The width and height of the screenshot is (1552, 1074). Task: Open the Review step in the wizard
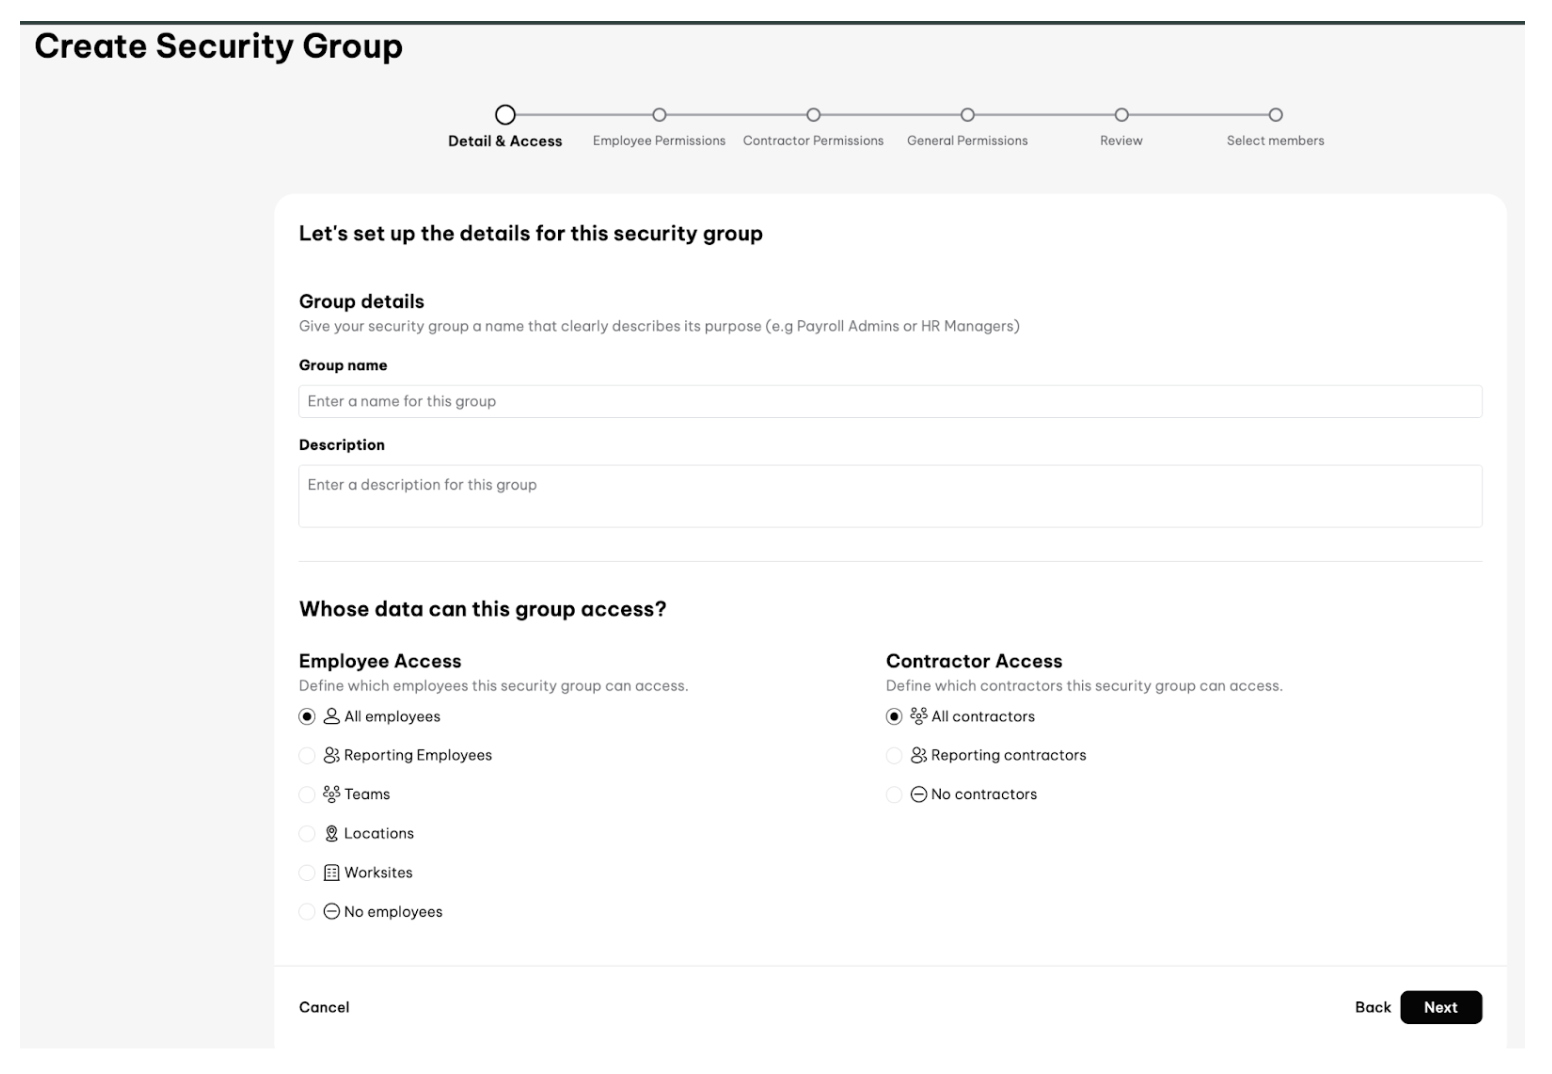1121,115
